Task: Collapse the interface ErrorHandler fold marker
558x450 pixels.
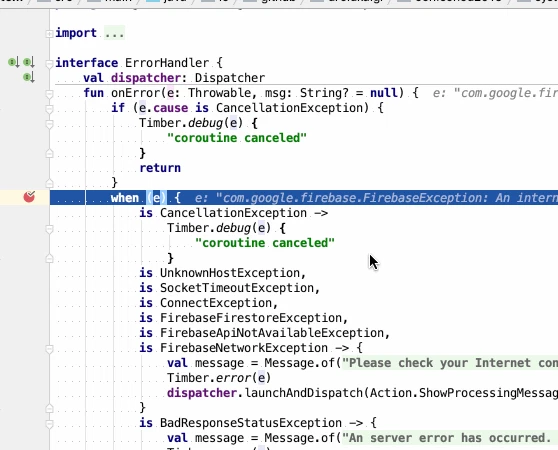Action: (x=49, y=63)
